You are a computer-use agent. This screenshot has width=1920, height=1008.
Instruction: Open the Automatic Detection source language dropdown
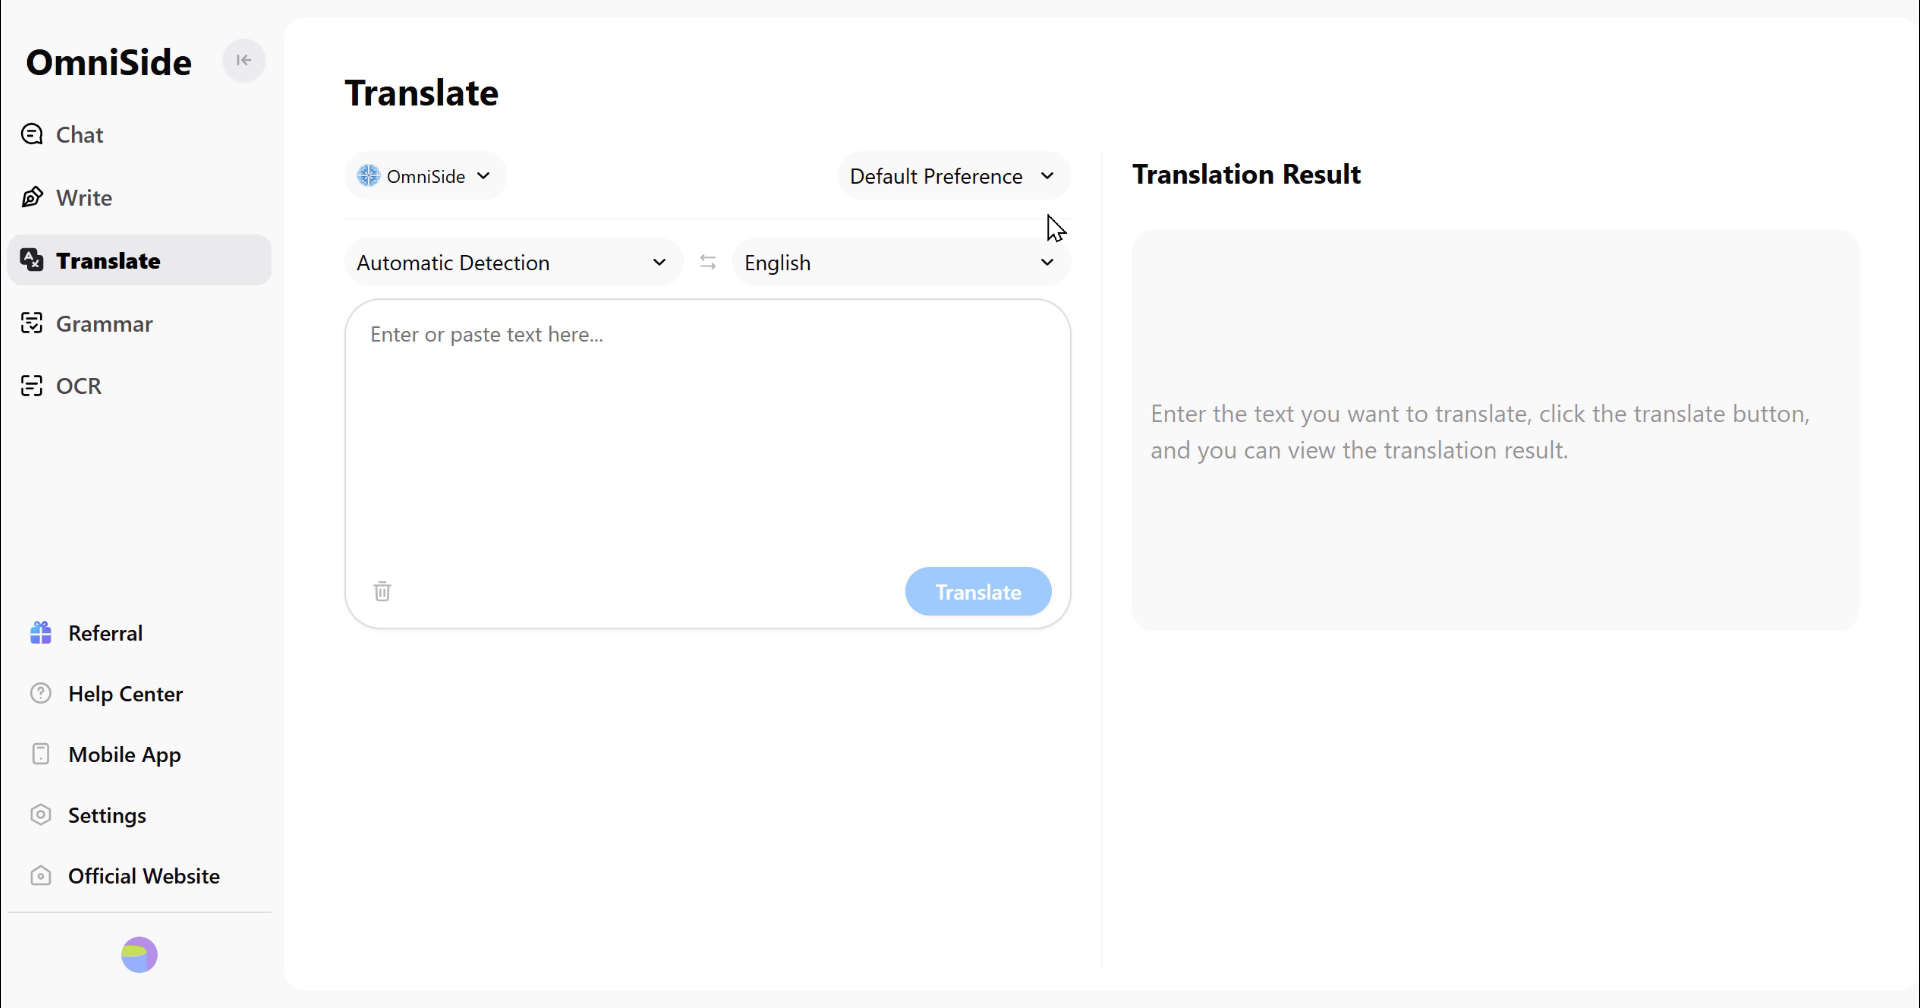[512, 262]
